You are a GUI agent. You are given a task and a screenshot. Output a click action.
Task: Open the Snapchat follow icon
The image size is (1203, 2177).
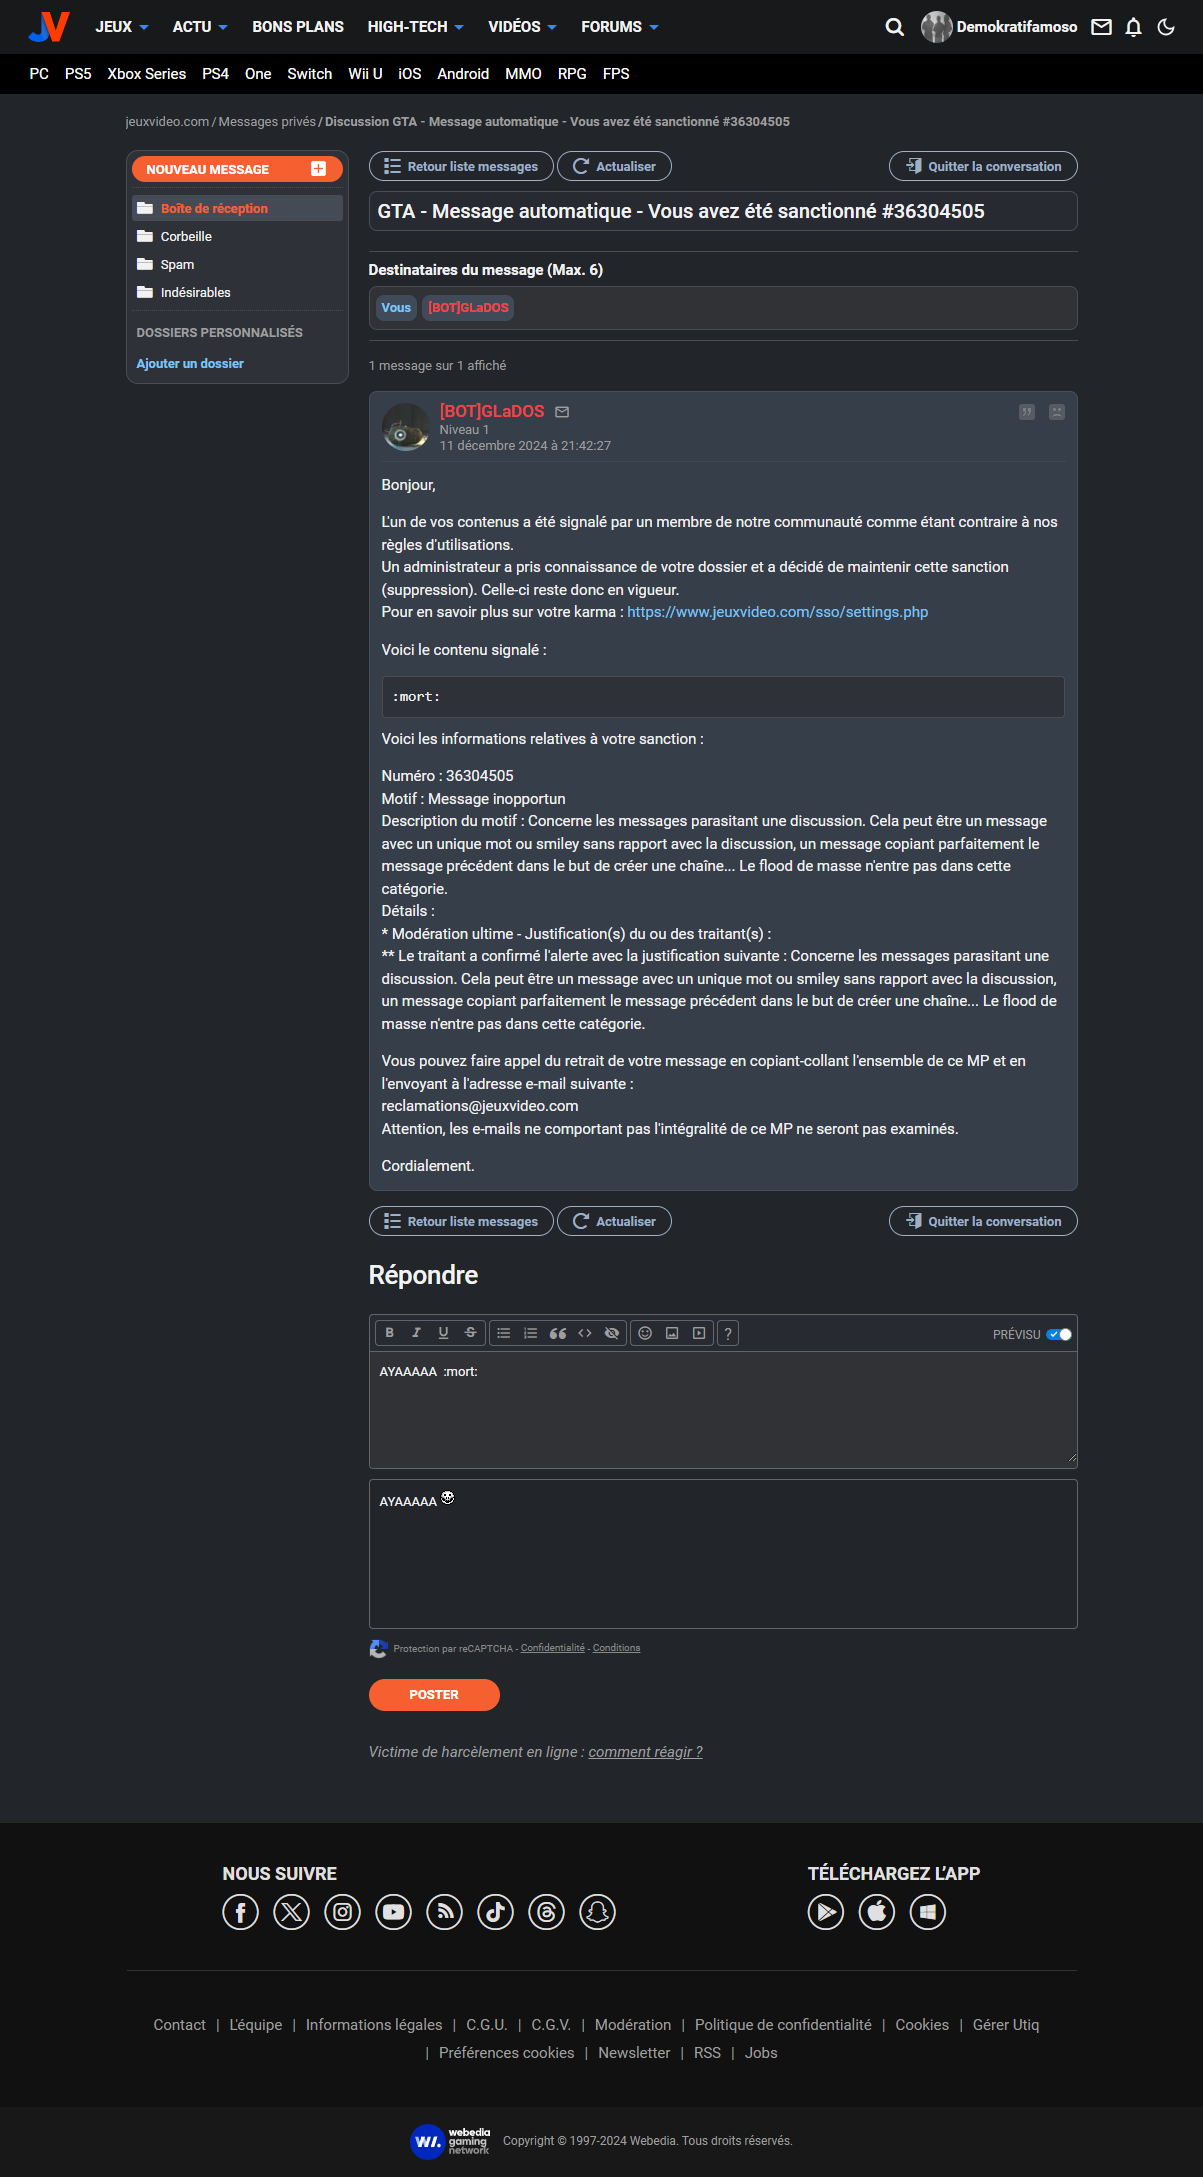point(597,1912)
